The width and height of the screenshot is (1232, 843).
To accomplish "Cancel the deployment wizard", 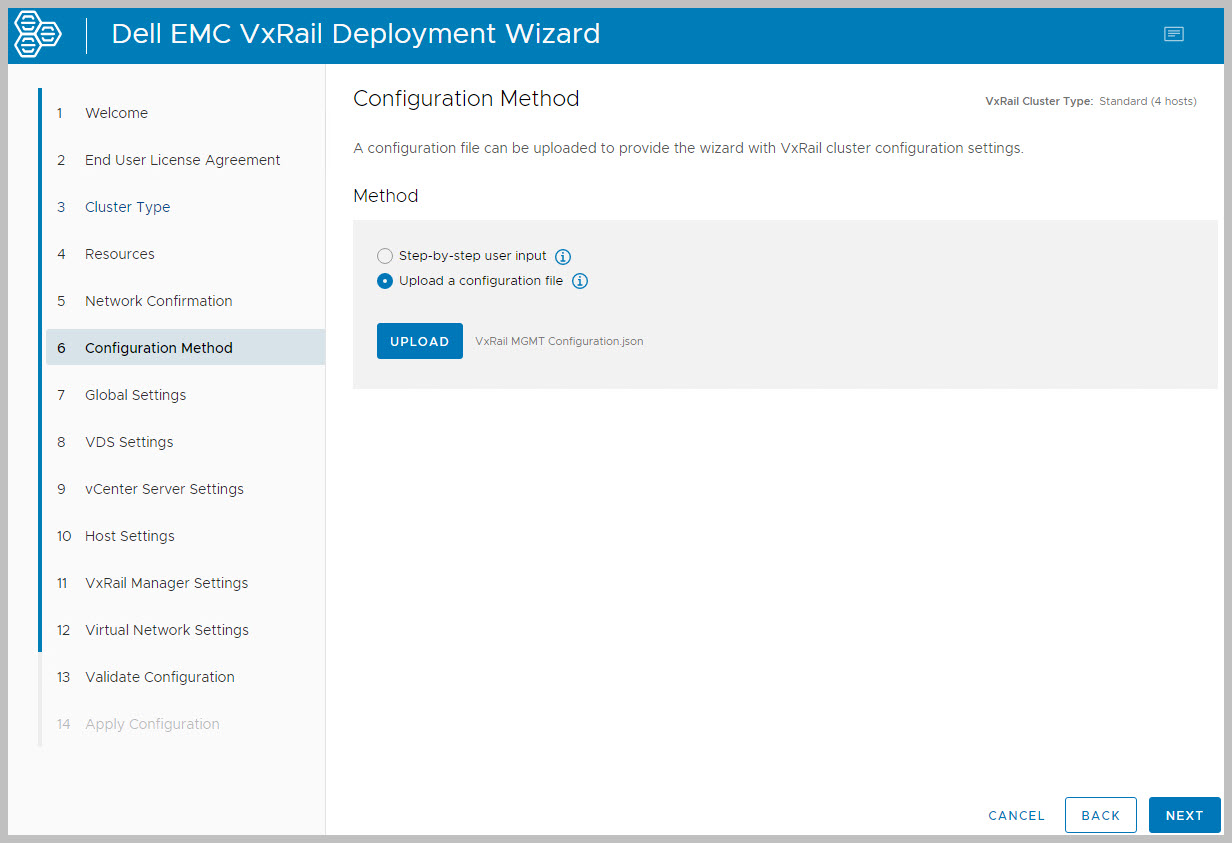I will click(1016, 815).
